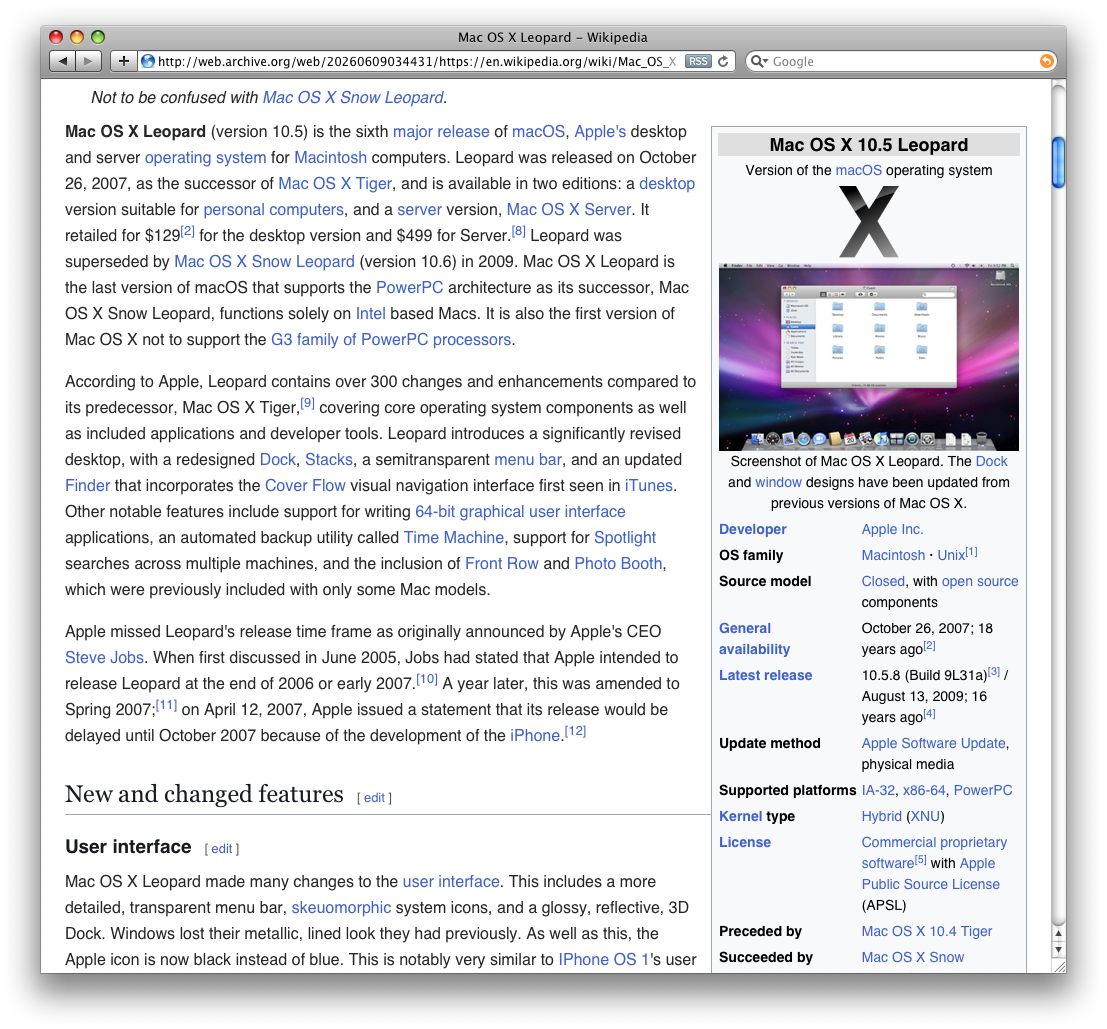Follow the Mac OS X Snow Leopard hatnote link
1107x1029 pixels.
(x=353, y=97)
